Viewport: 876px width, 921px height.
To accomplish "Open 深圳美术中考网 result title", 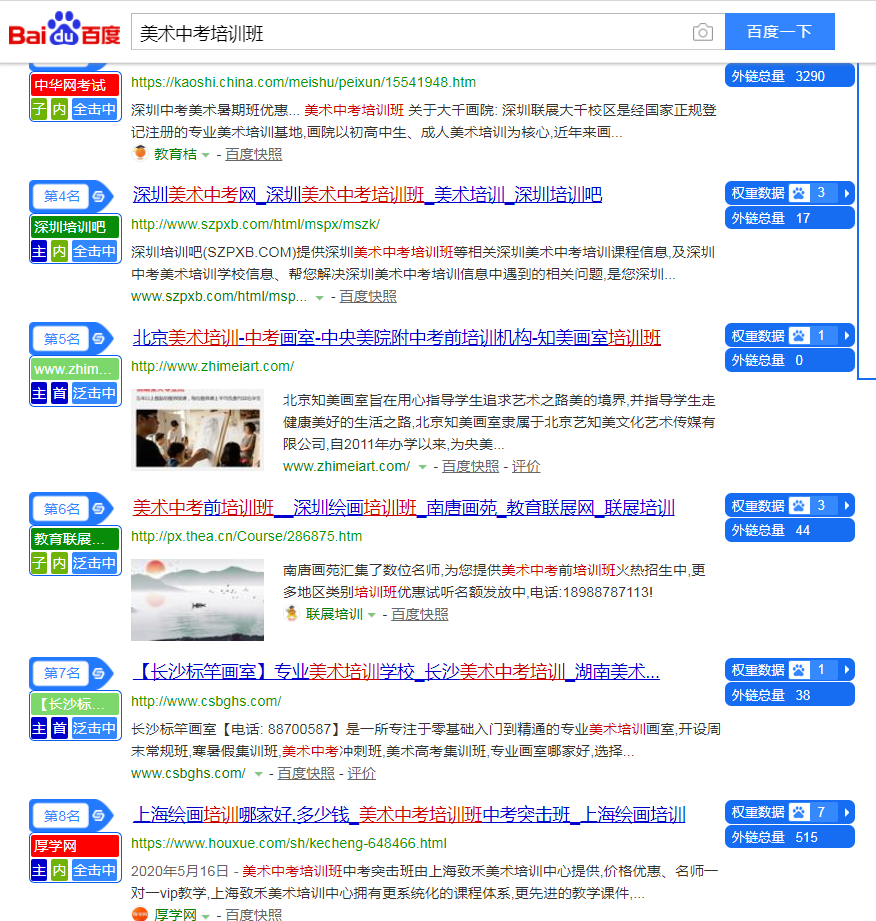I will point(367,194).
